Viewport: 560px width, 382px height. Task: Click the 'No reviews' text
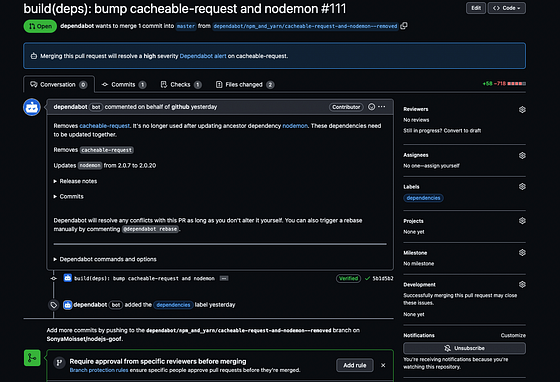(x=416, y=120)
